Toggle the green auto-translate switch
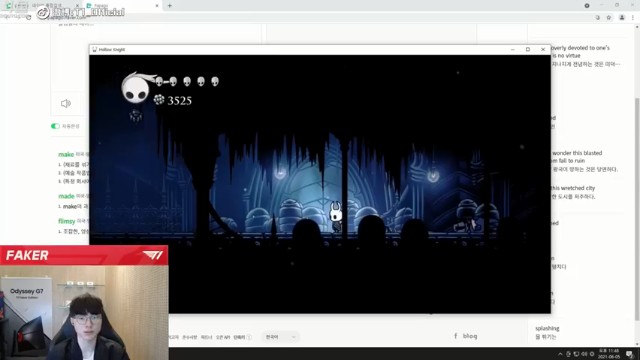Image resolution: width=640 pixels, height=360 pixels. (x=55, y=126)
